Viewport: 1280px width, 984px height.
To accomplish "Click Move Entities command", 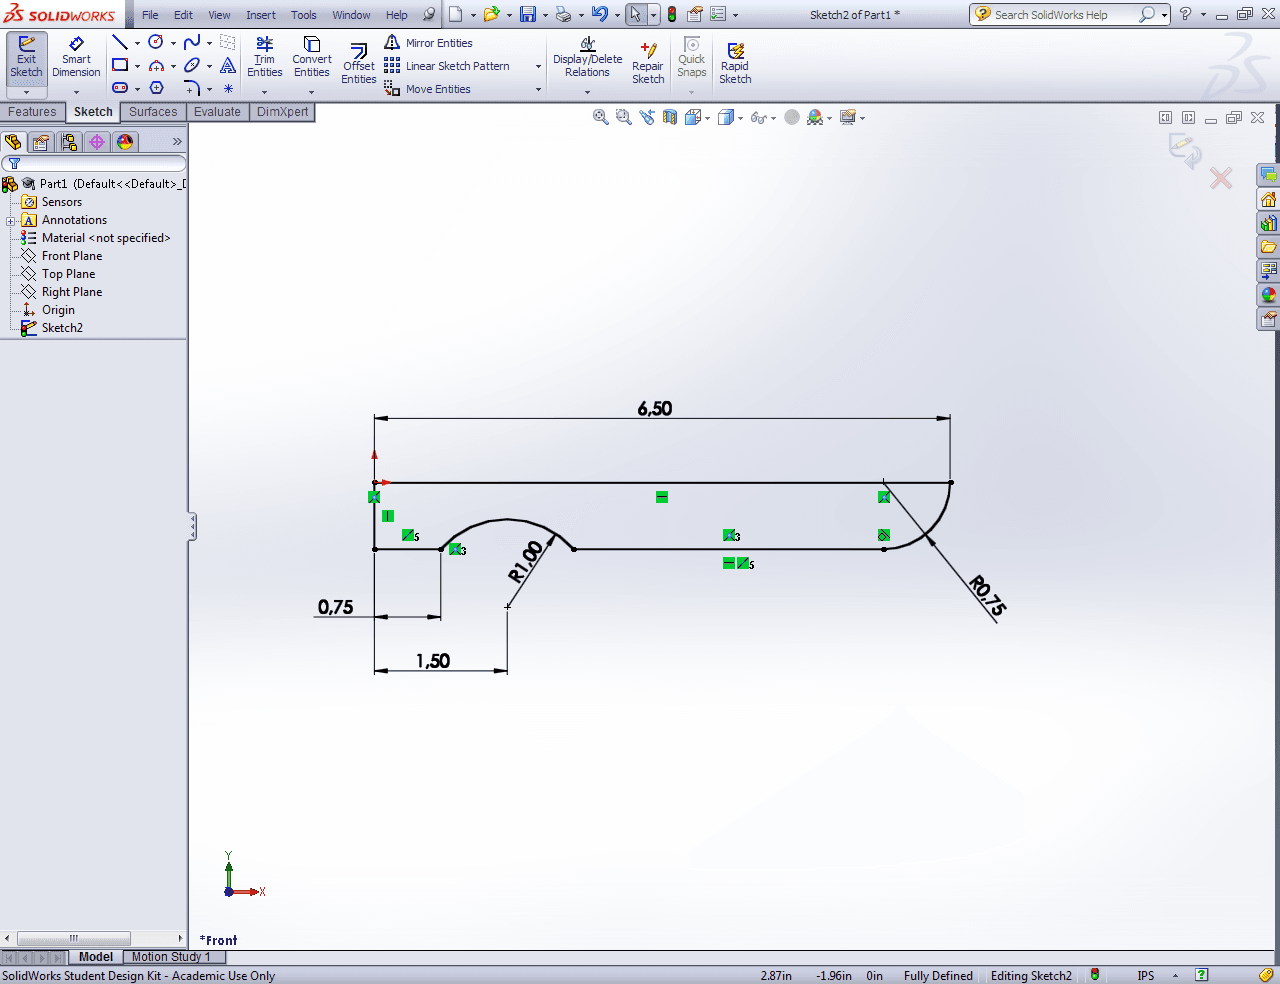I will tap(428, 89).
